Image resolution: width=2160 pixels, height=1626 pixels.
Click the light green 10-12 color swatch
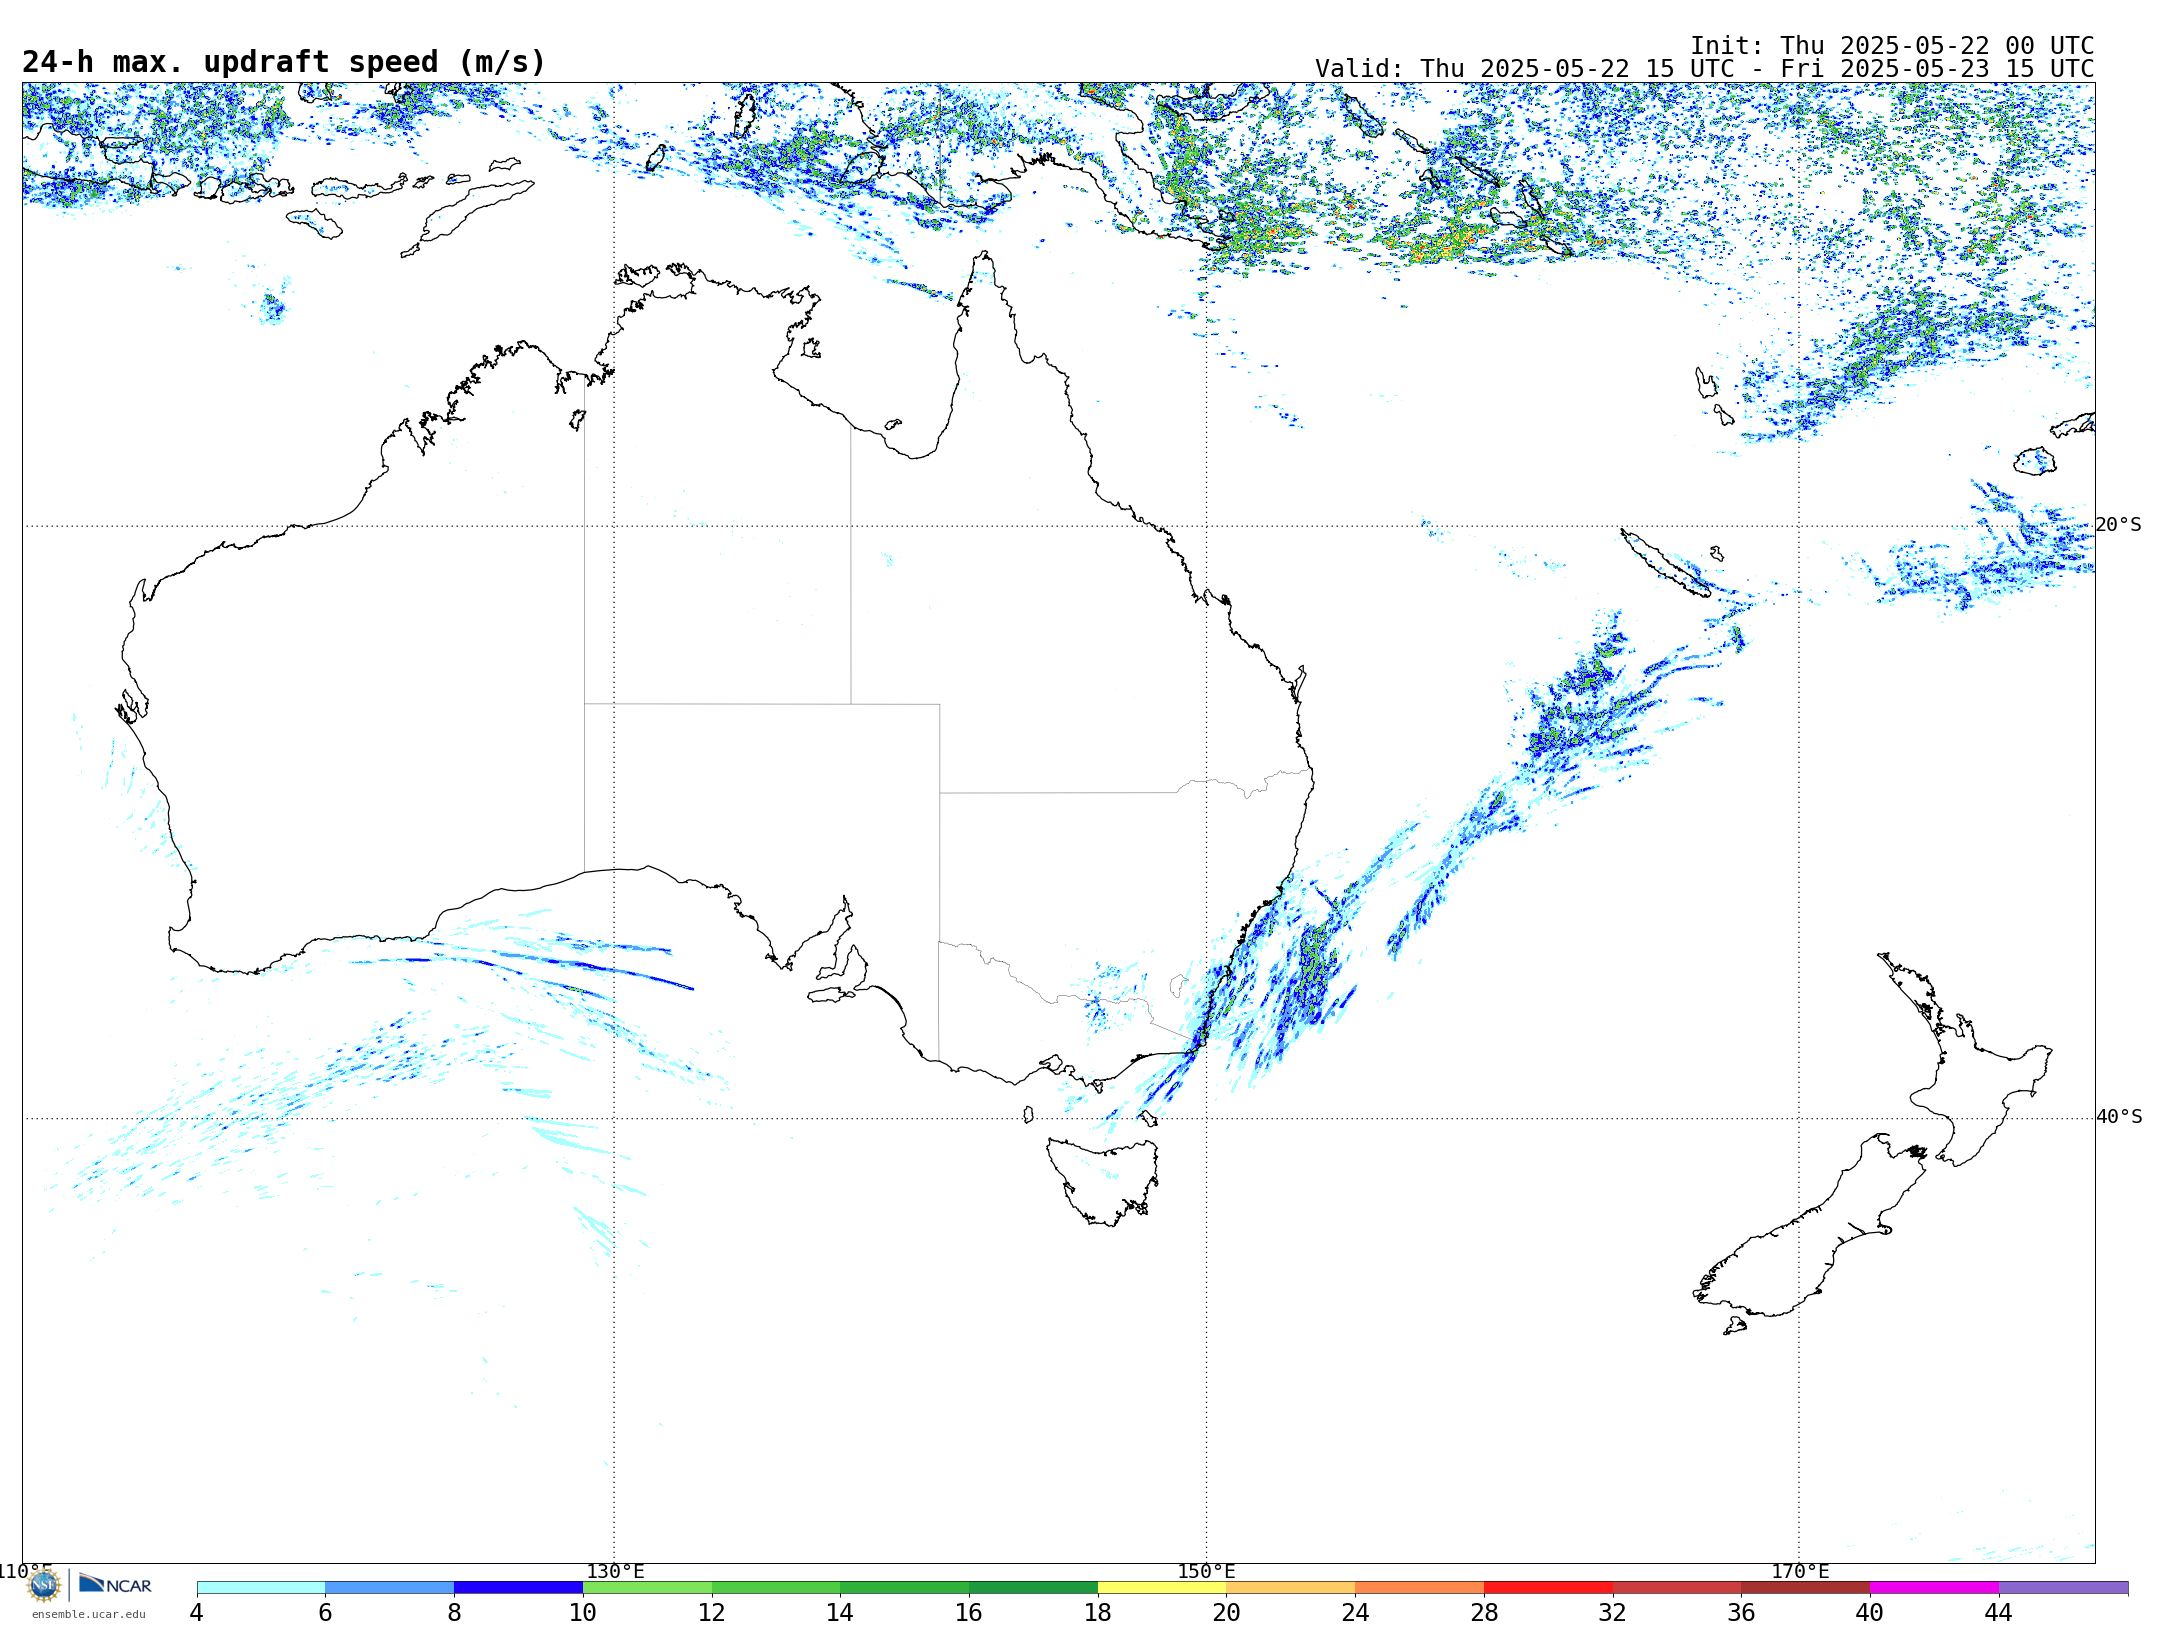(647, 1588)
